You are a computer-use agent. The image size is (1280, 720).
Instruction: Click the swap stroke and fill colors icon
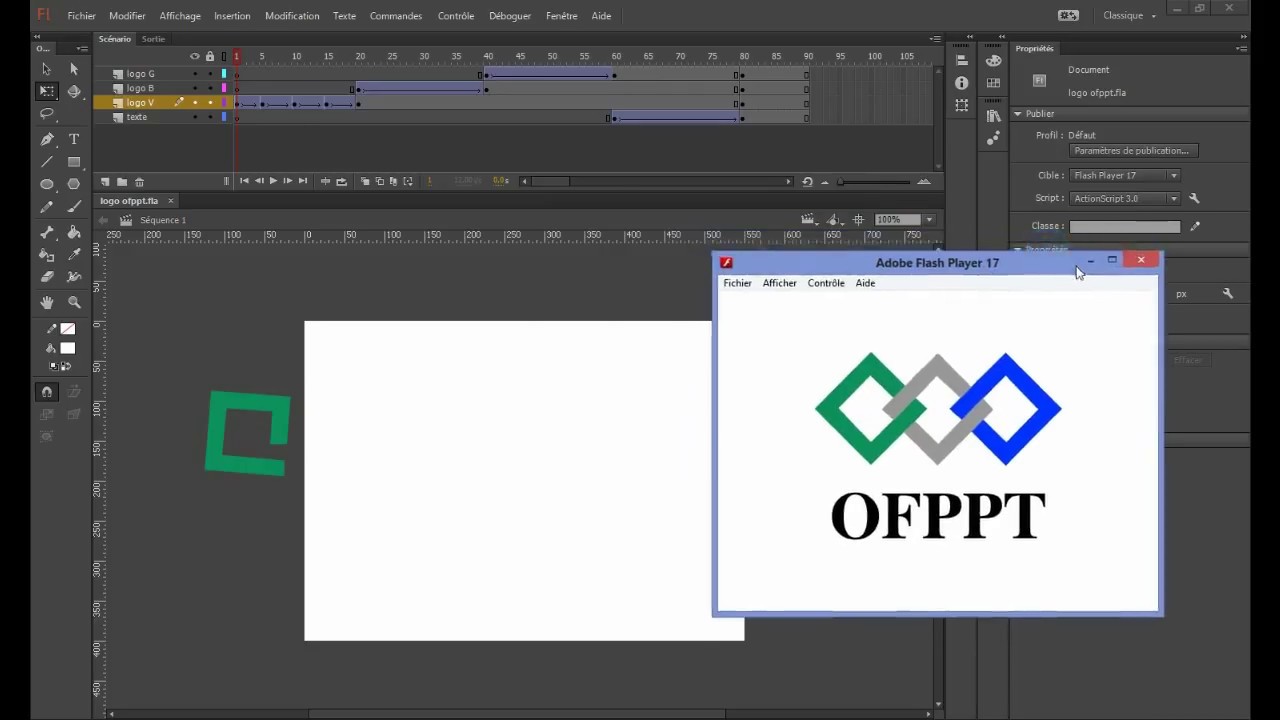click(67, 366)
